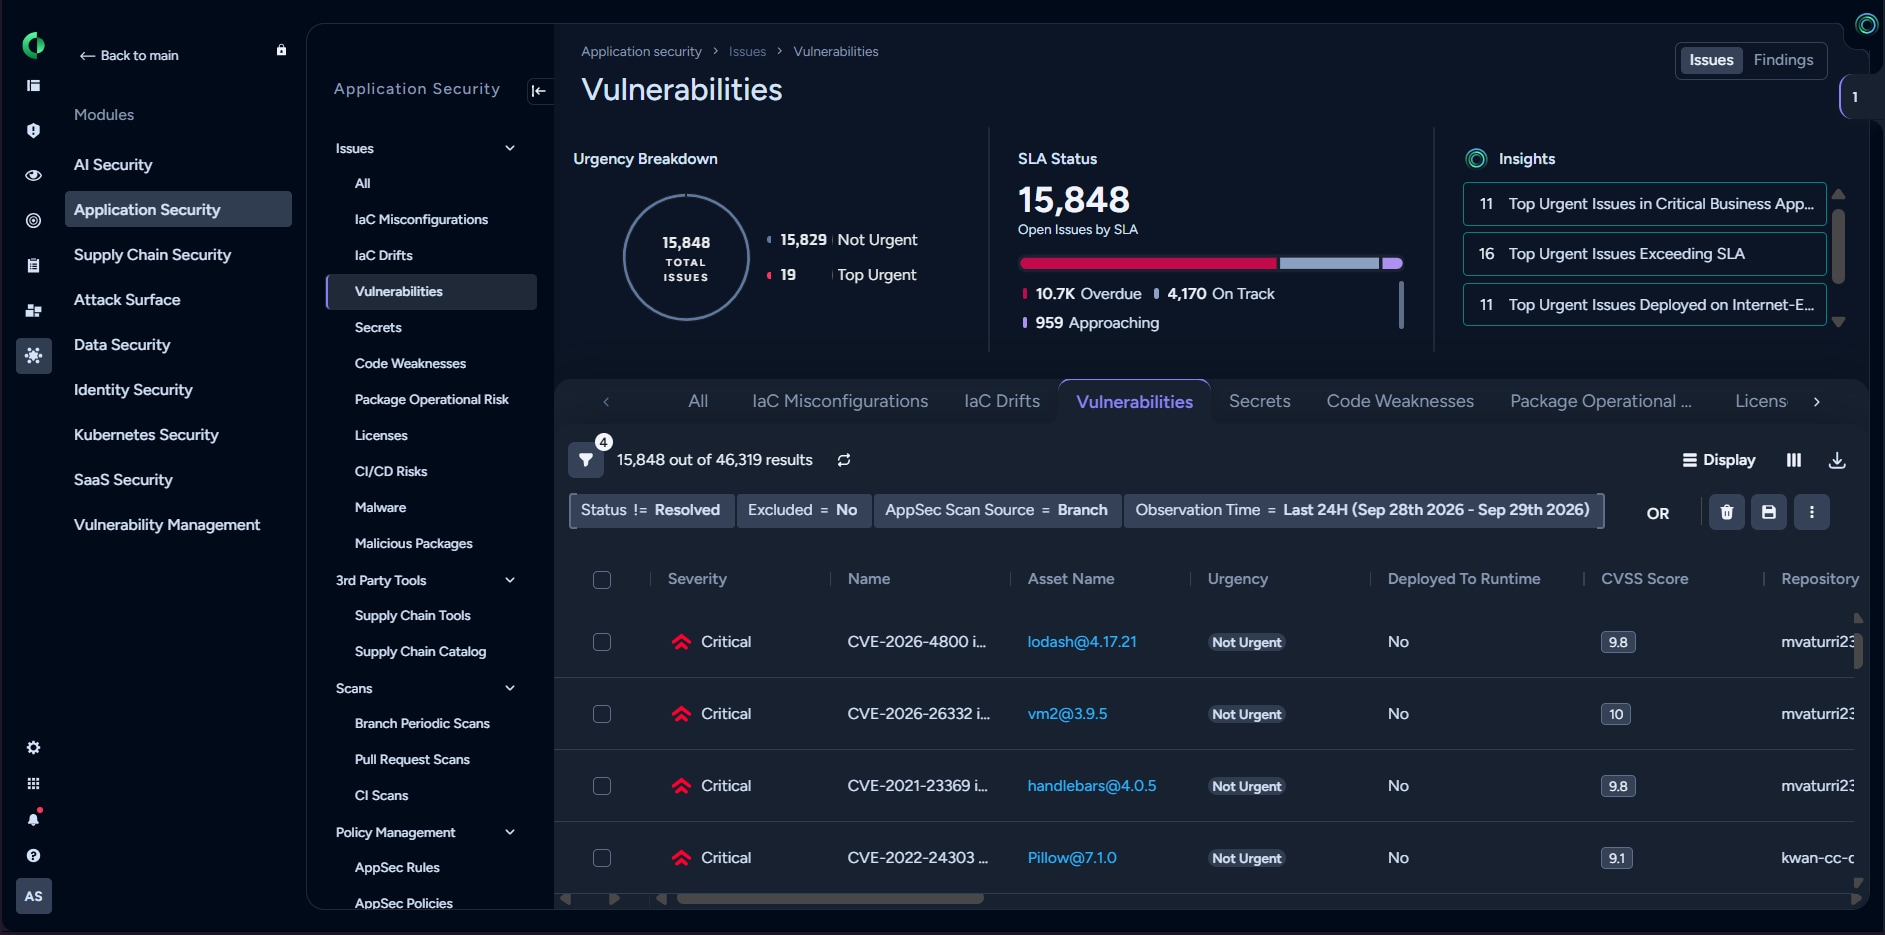The image size is (1885, 935).
Task: Open the column layout icon
Action: 1794,460
